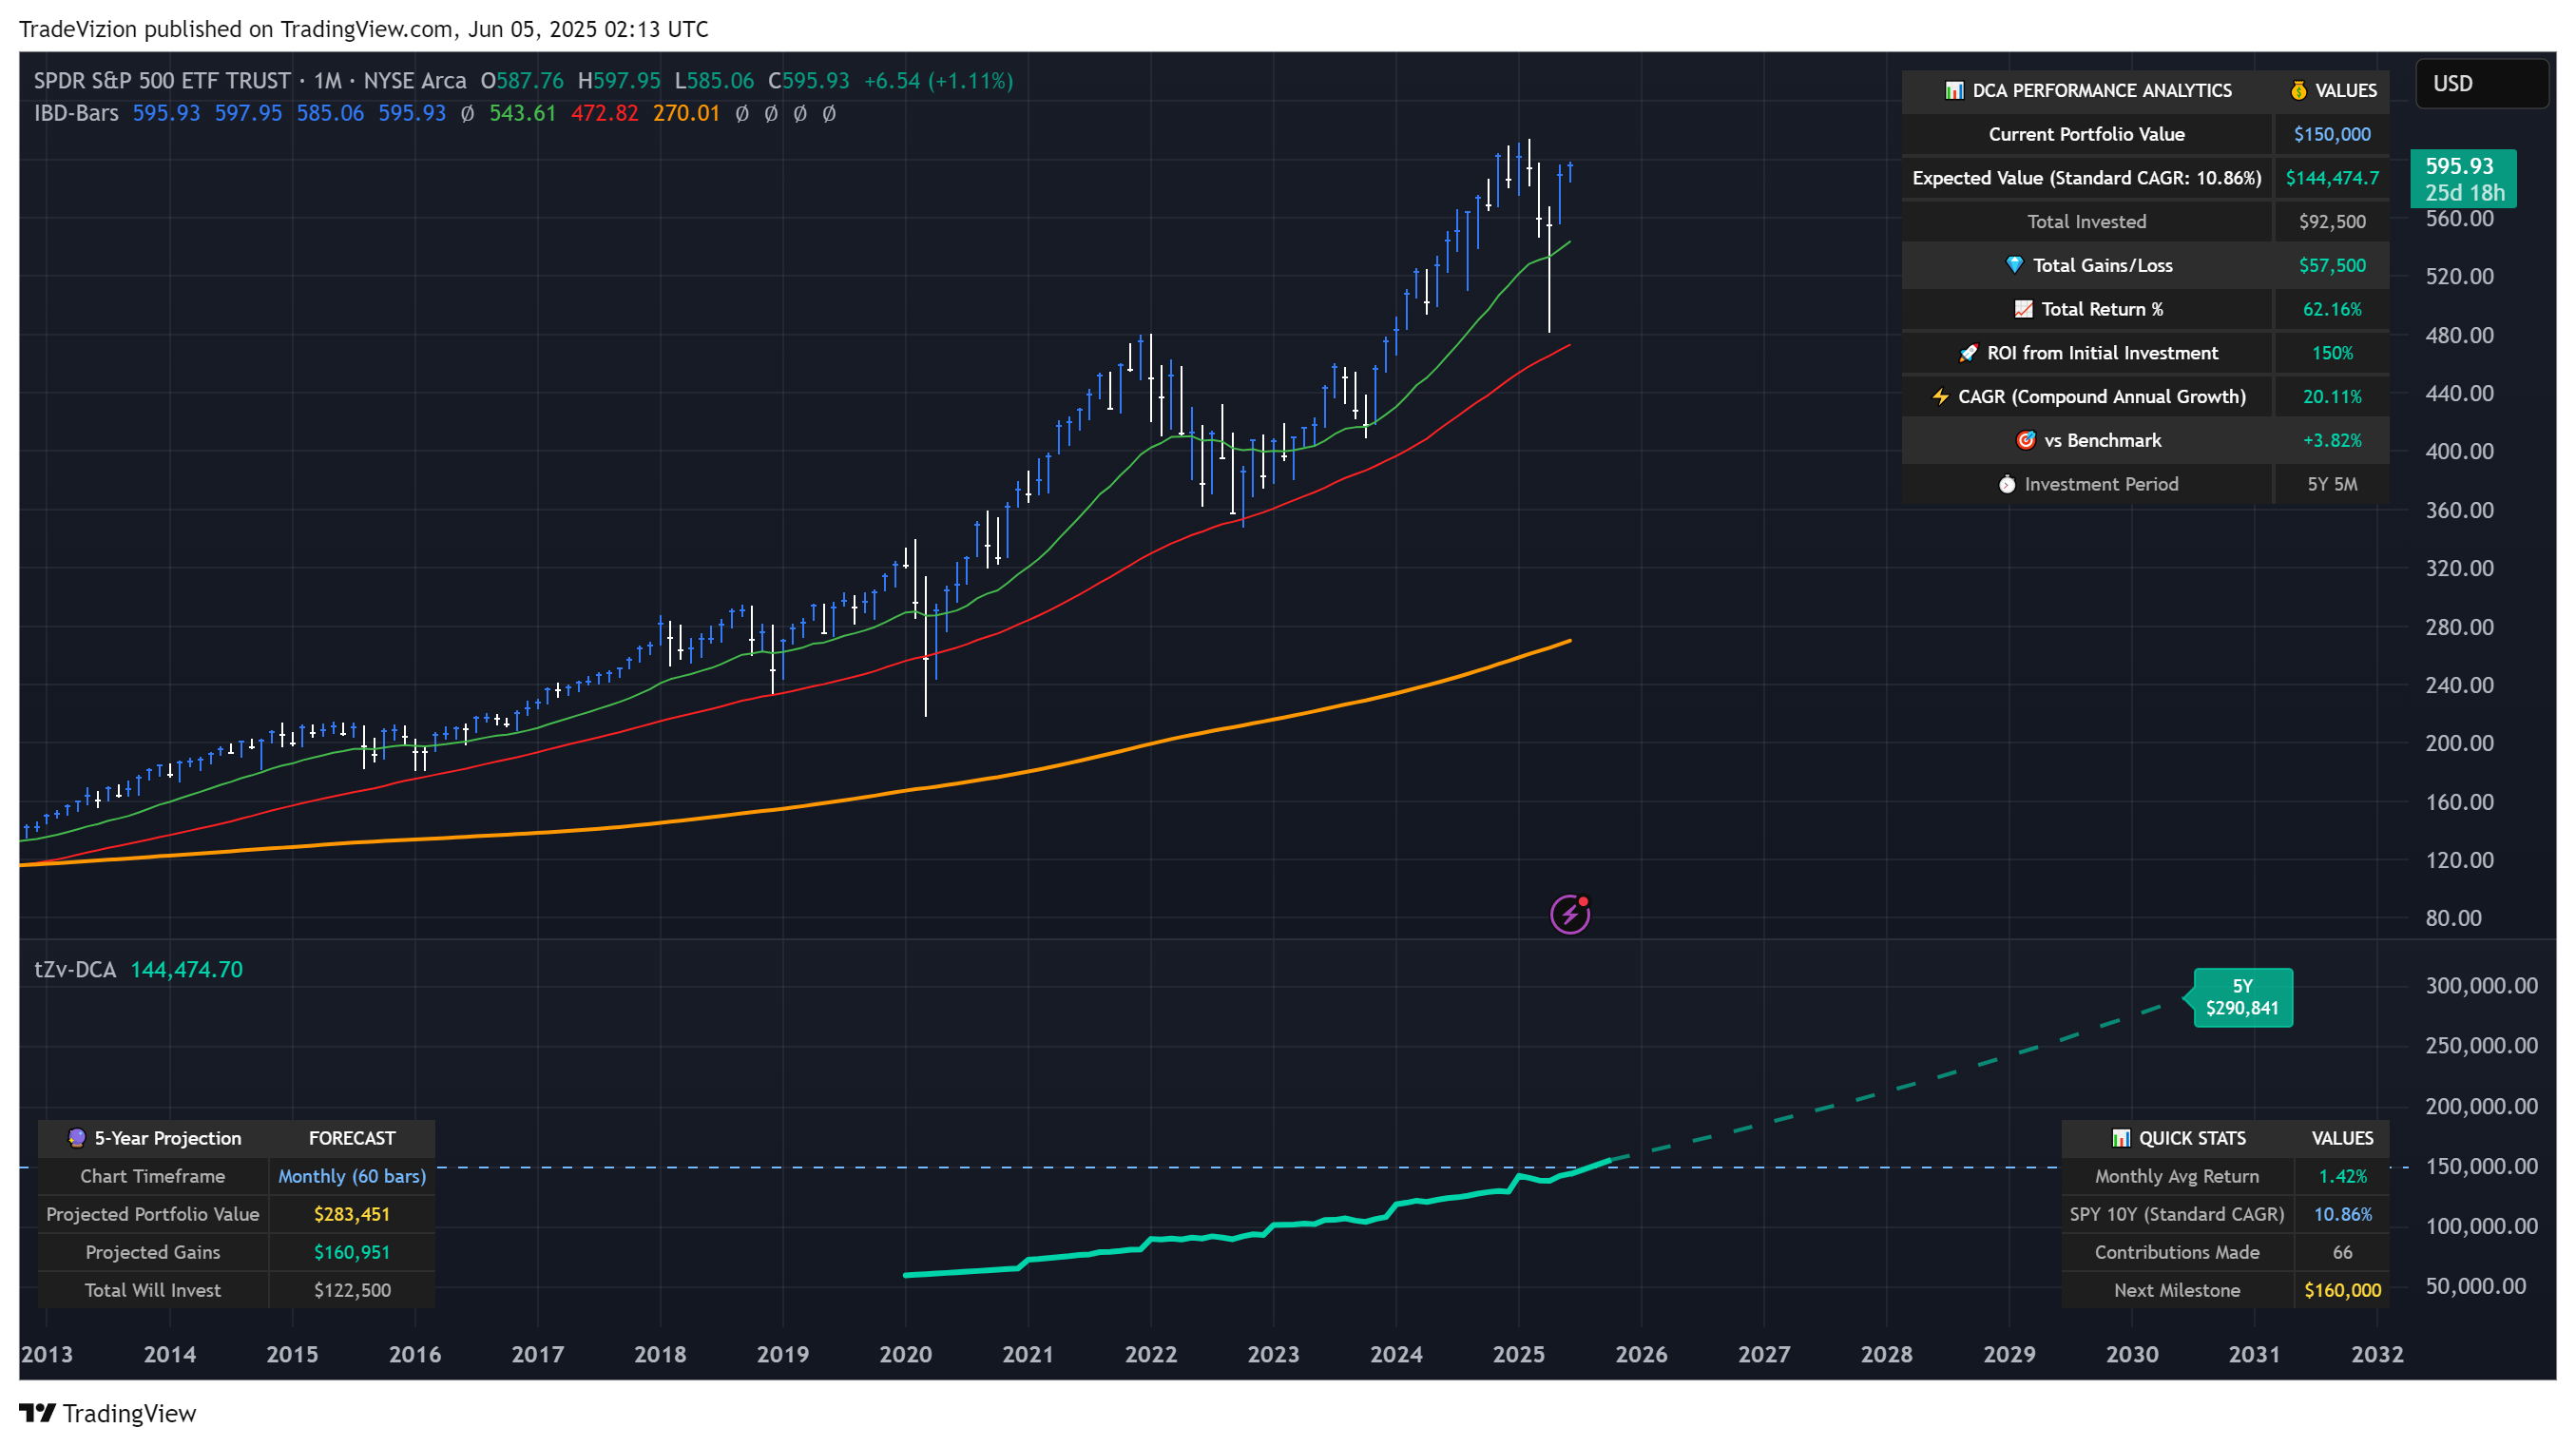Click the 2020 label on the time axis
This screenshot has width=2576, height=1447.
pyautogui.click(x=905, y=1354)
